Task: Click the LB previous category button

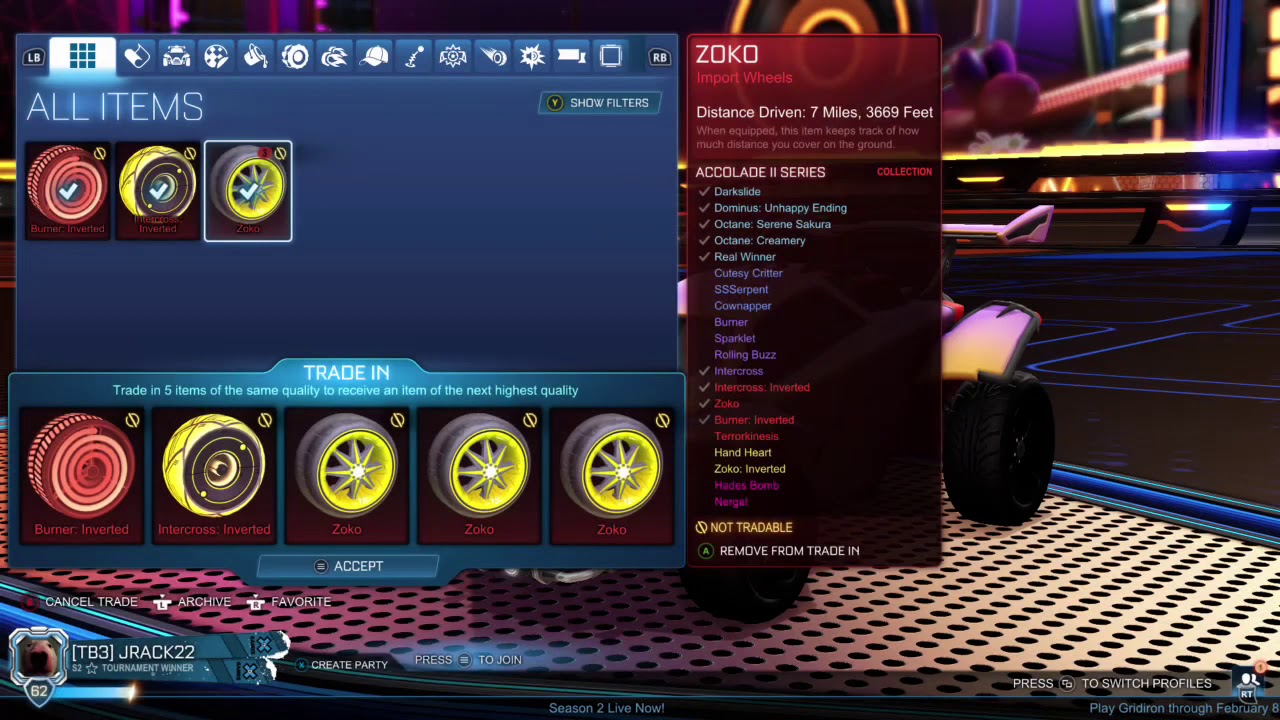Action: [x=34, y=57]
